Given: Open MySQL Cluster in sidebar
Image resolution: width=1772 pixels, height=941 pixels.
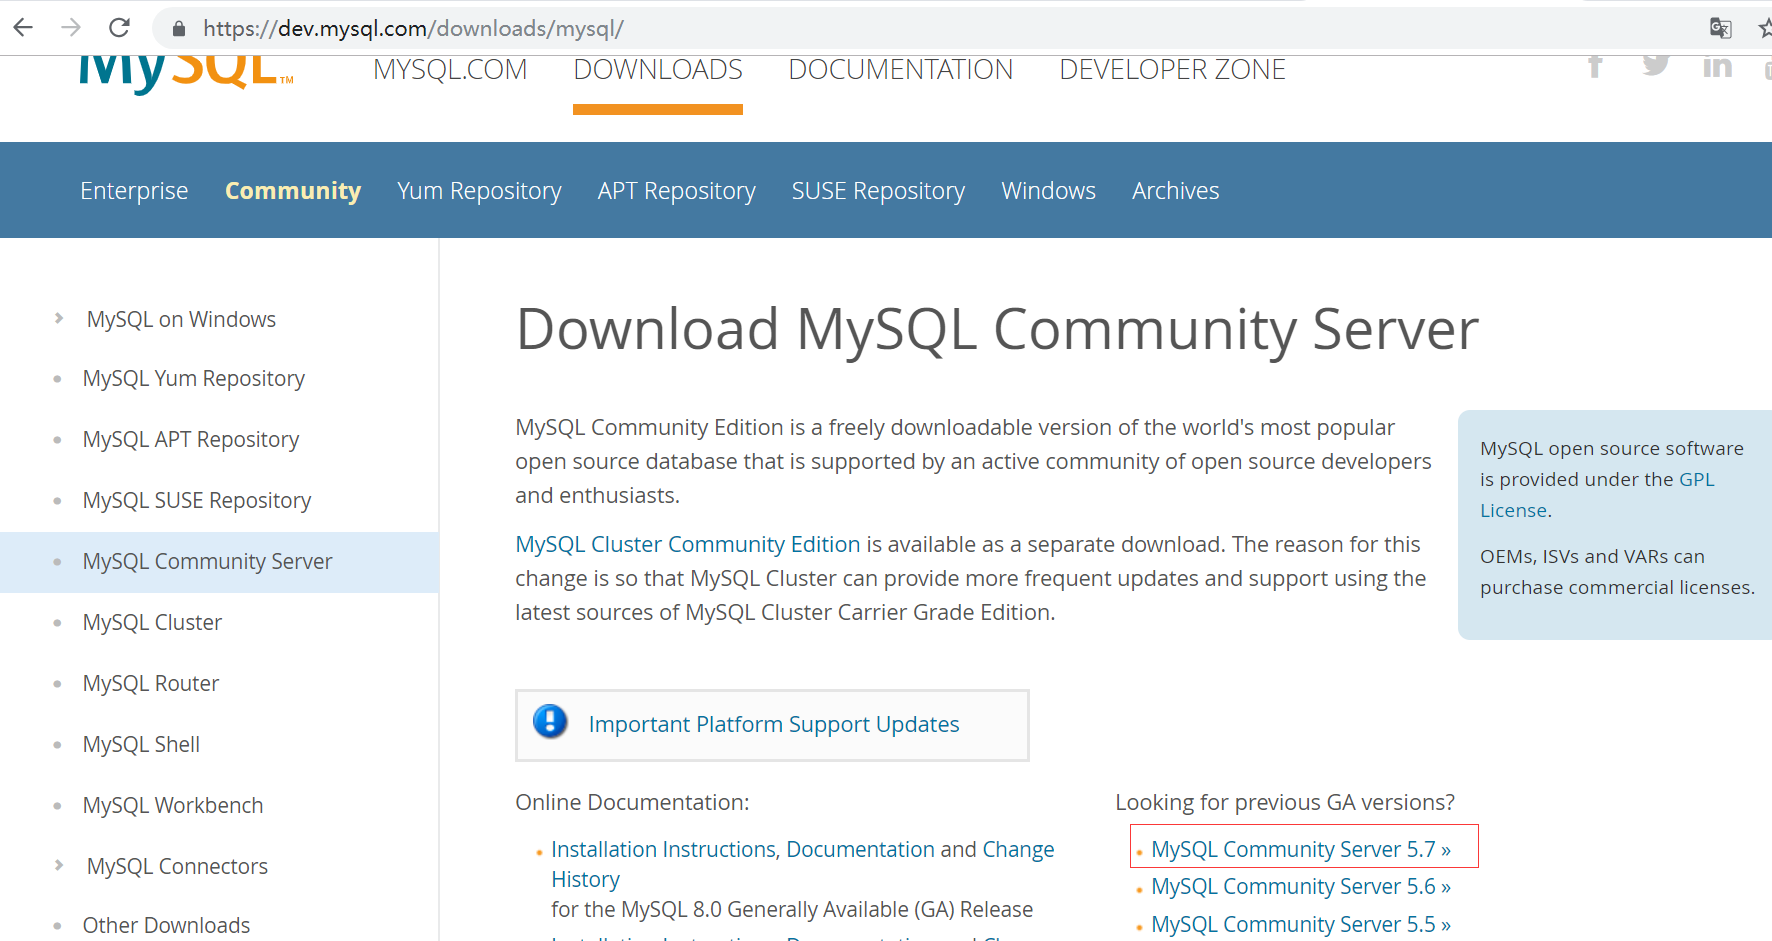Looking at the screenshot, I should (x=152, y=622).
